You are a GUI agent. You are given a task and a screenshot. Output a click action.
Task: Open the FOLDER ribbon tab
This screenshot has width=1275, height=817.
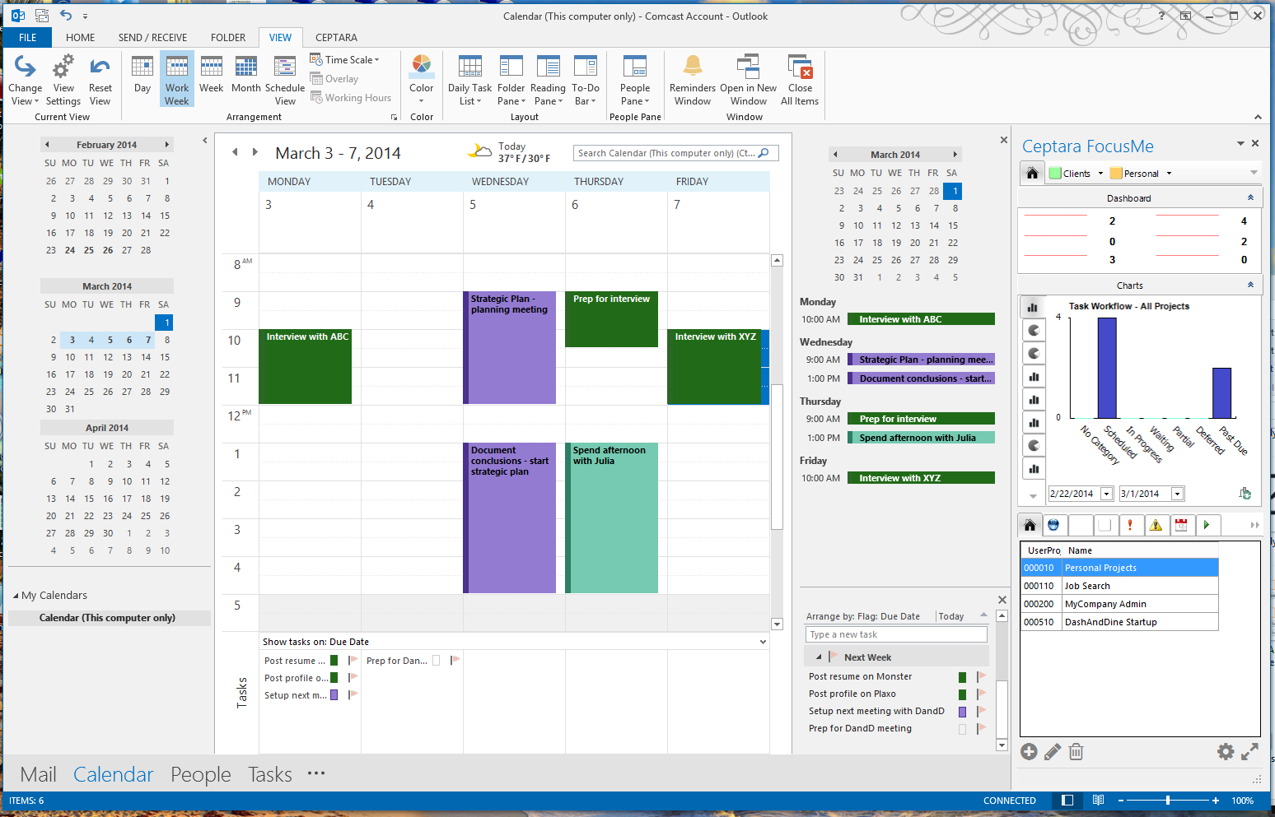point(228,38)
